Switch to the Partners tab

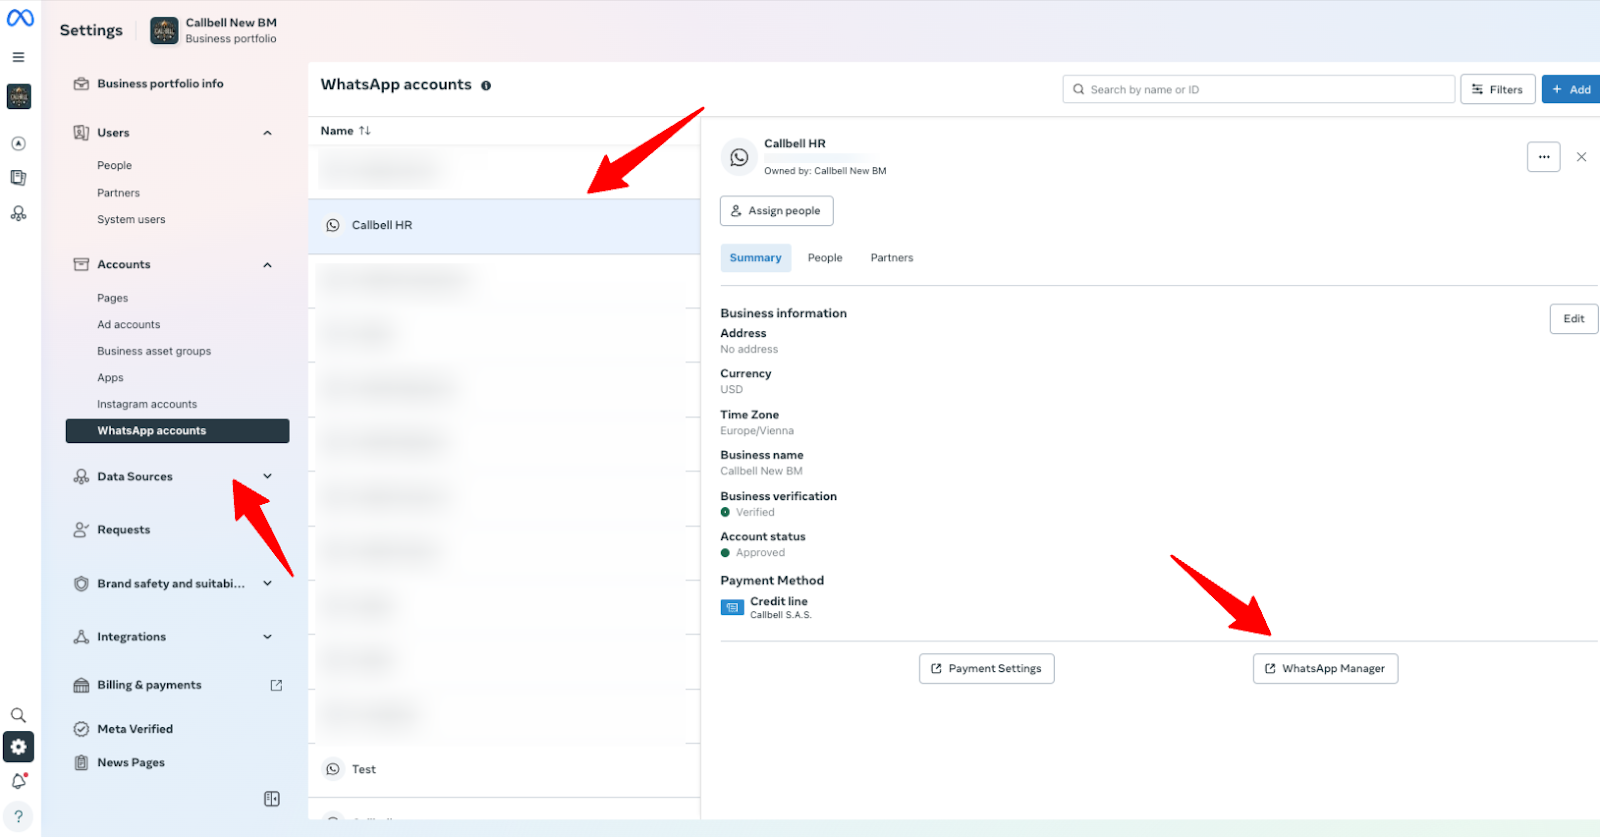[x=891, y=258]
